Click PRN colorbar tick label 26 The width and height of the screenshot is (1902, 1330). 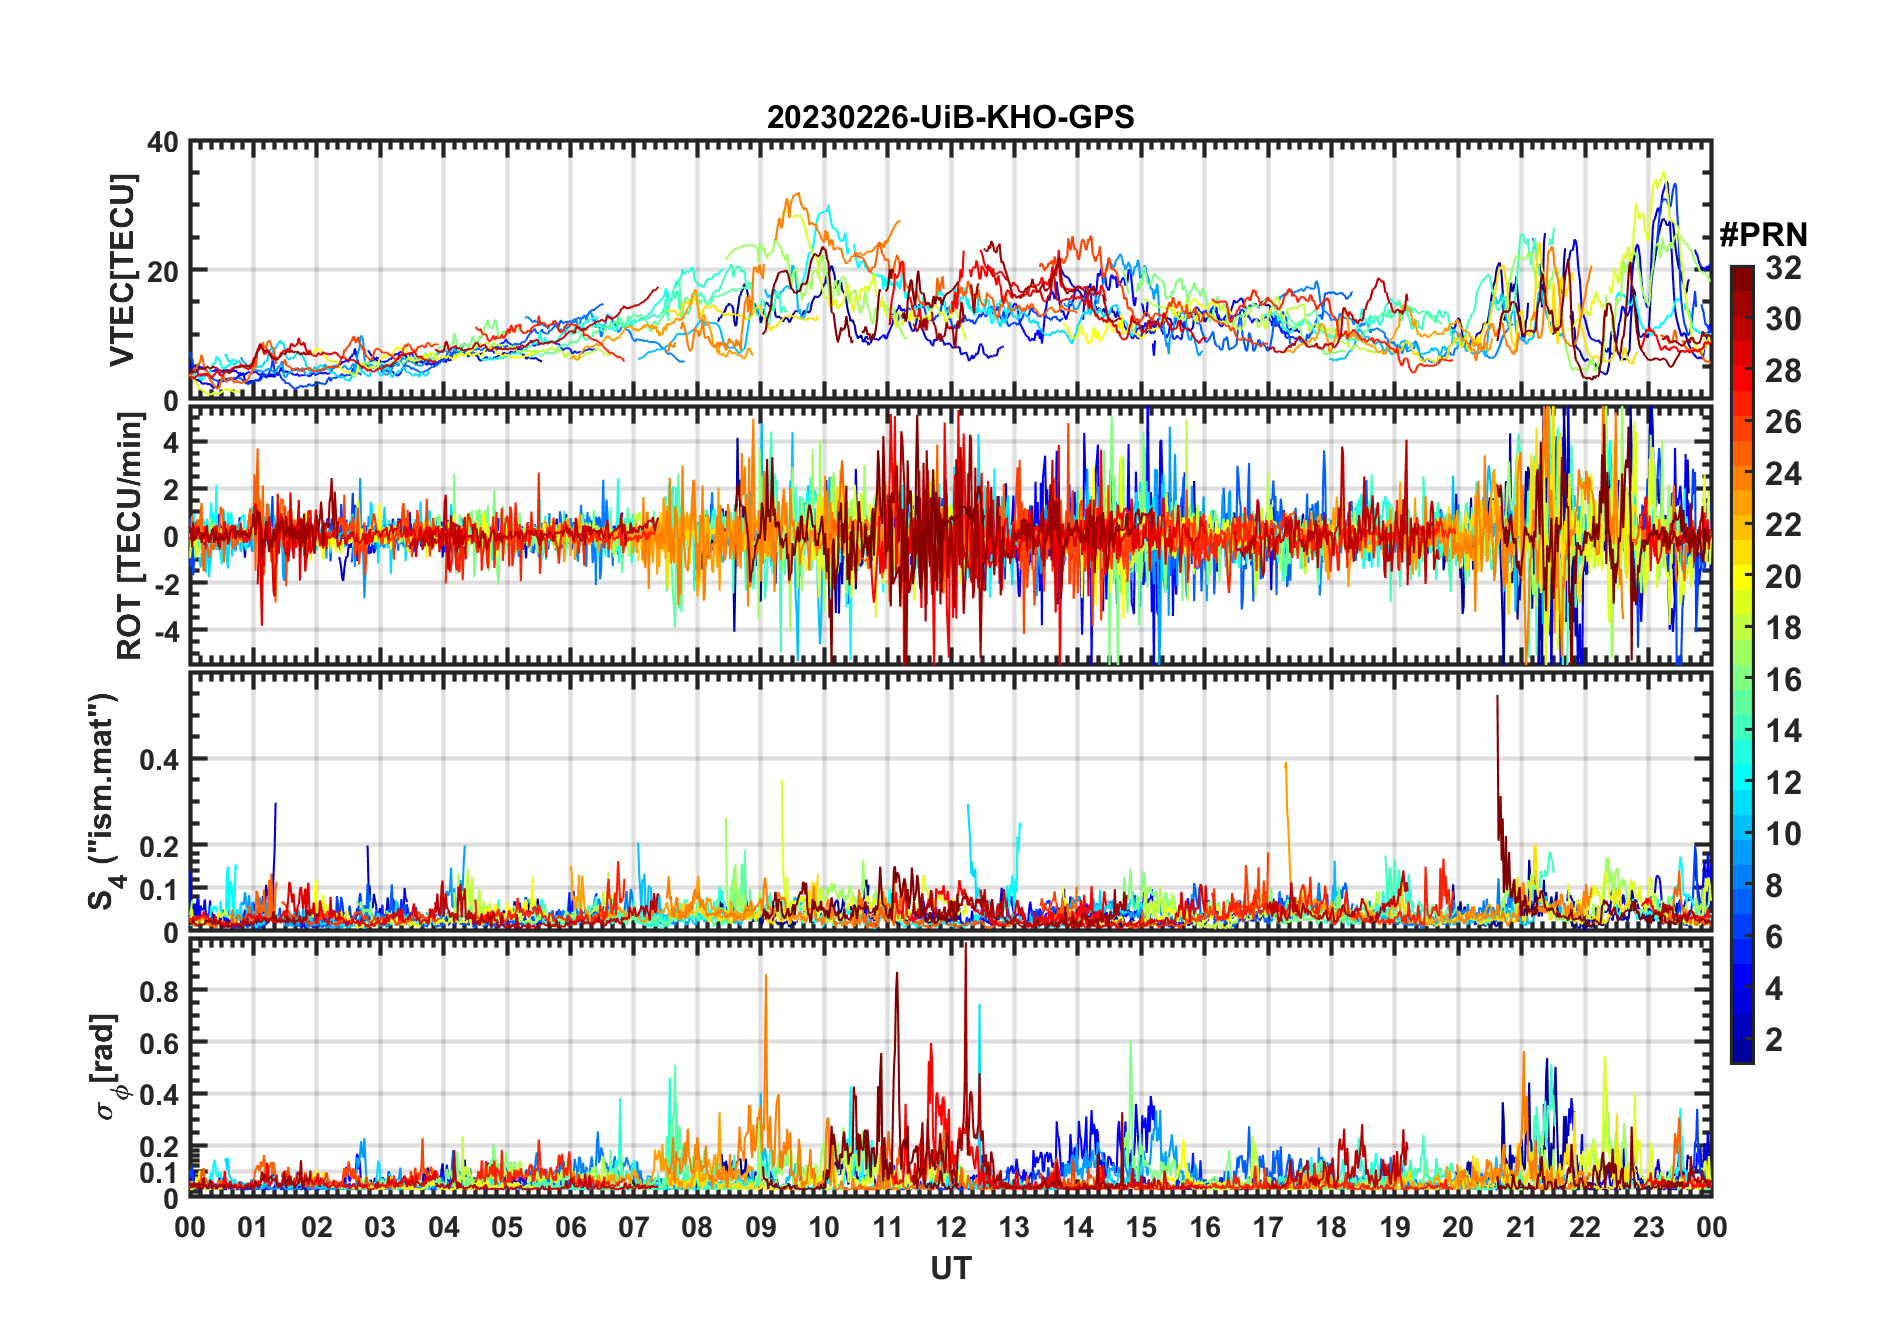(x=1783, y=422)
